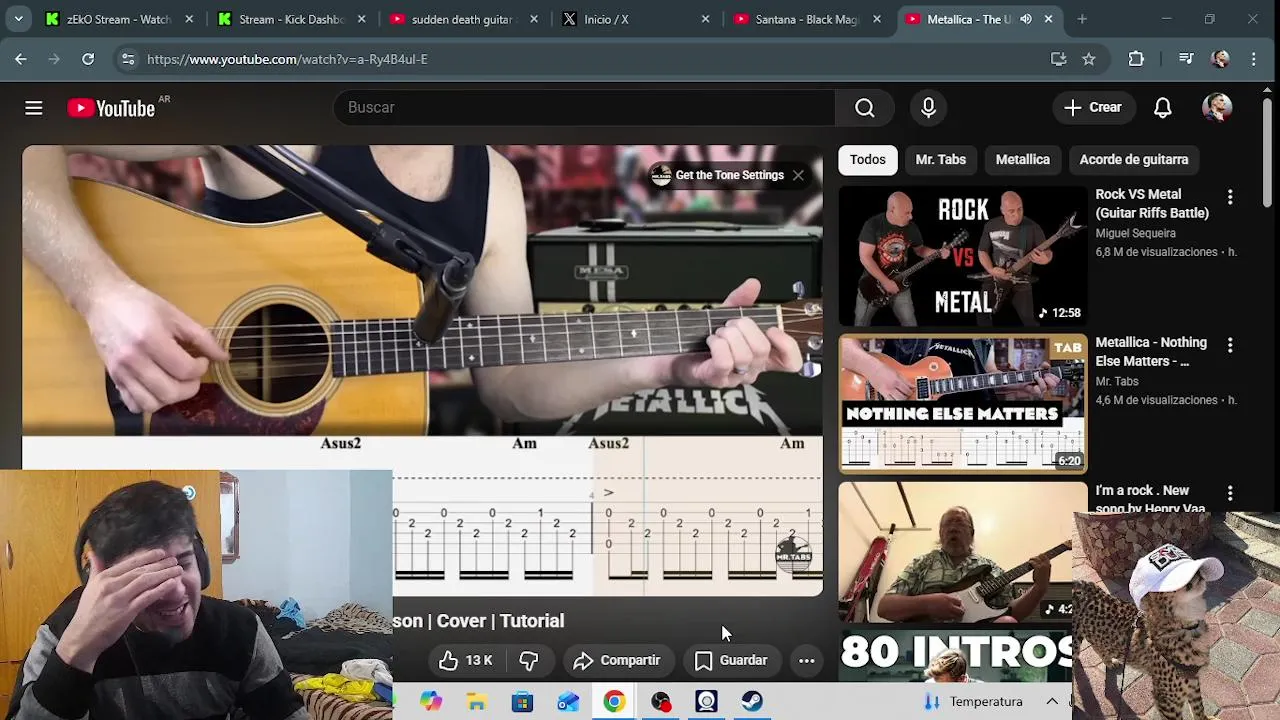
Task: Open the YouTube hamburger guide menu
Action: coord(34,108)
